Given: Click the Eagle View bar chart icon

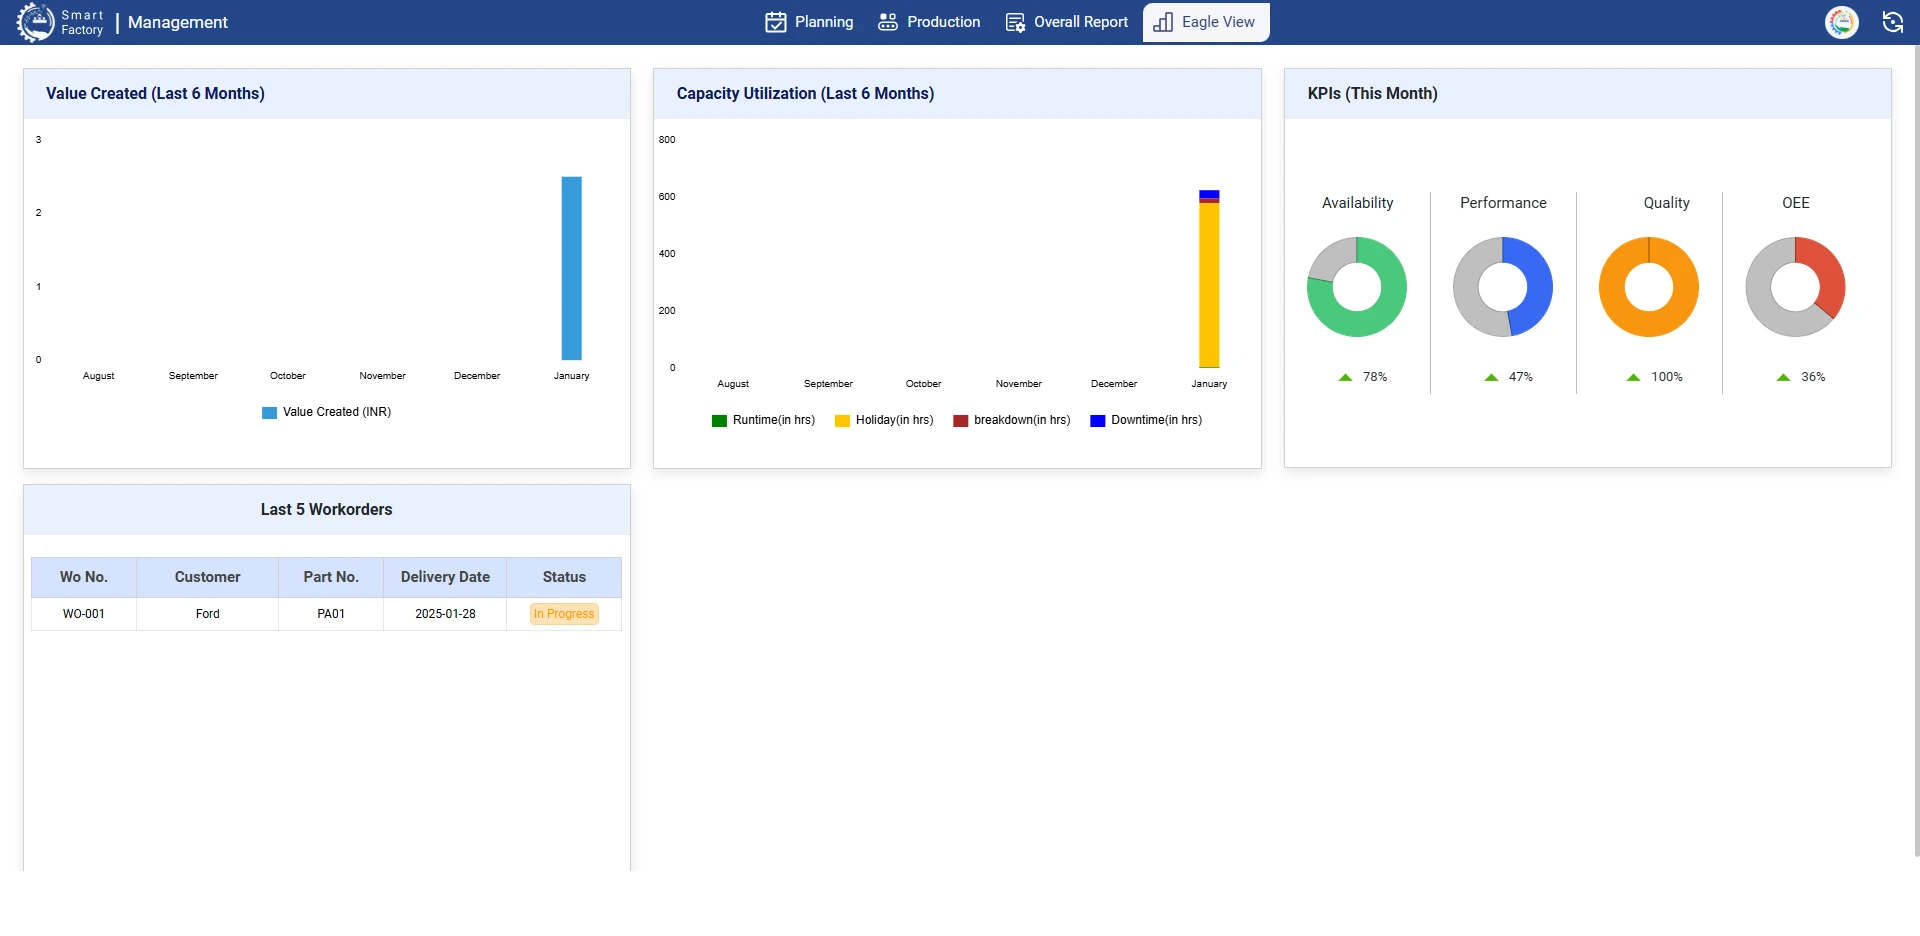Looking at the screenshot, I should coord(1163,22).
